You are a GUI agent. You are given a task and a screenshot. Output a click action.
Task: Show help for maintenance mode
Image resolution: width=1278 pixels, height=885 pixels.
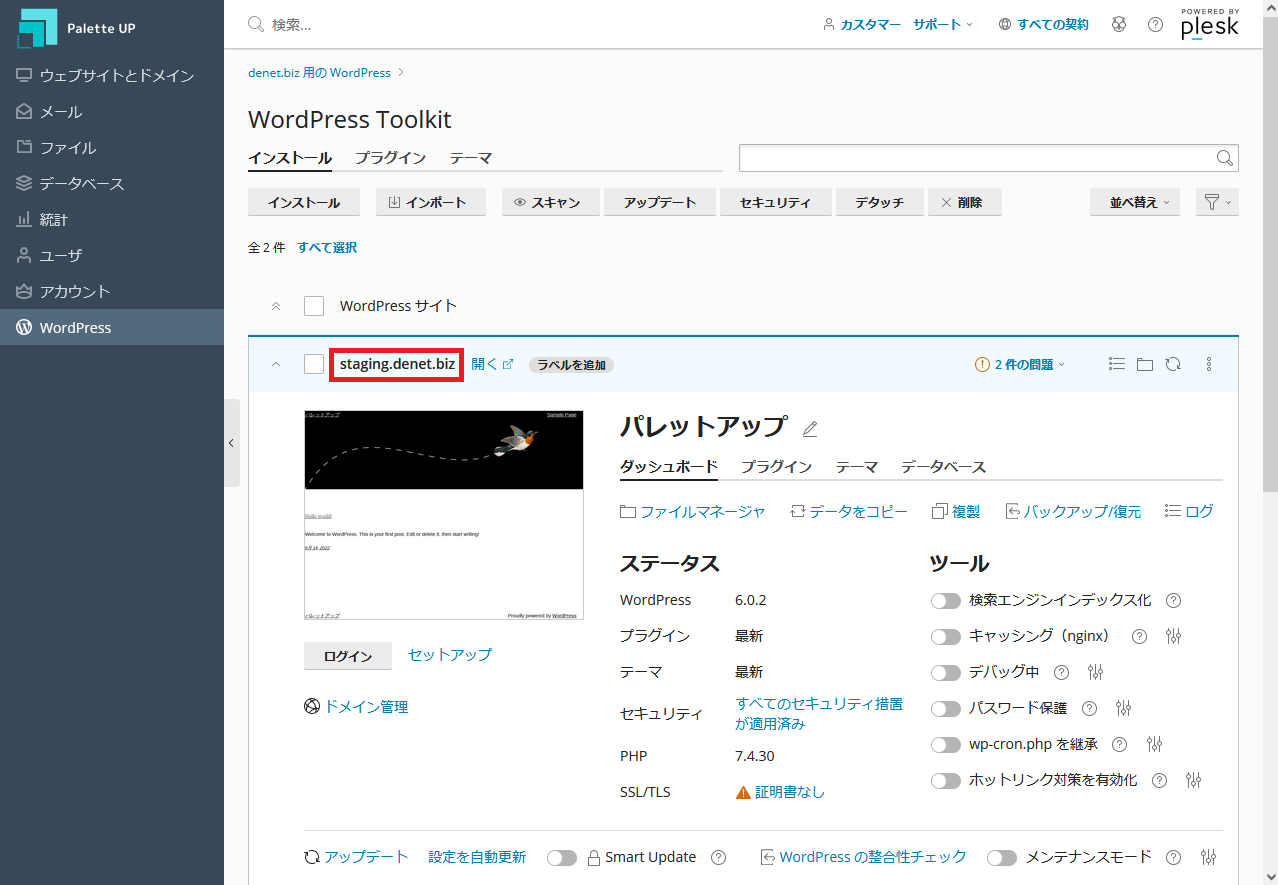1174,857
